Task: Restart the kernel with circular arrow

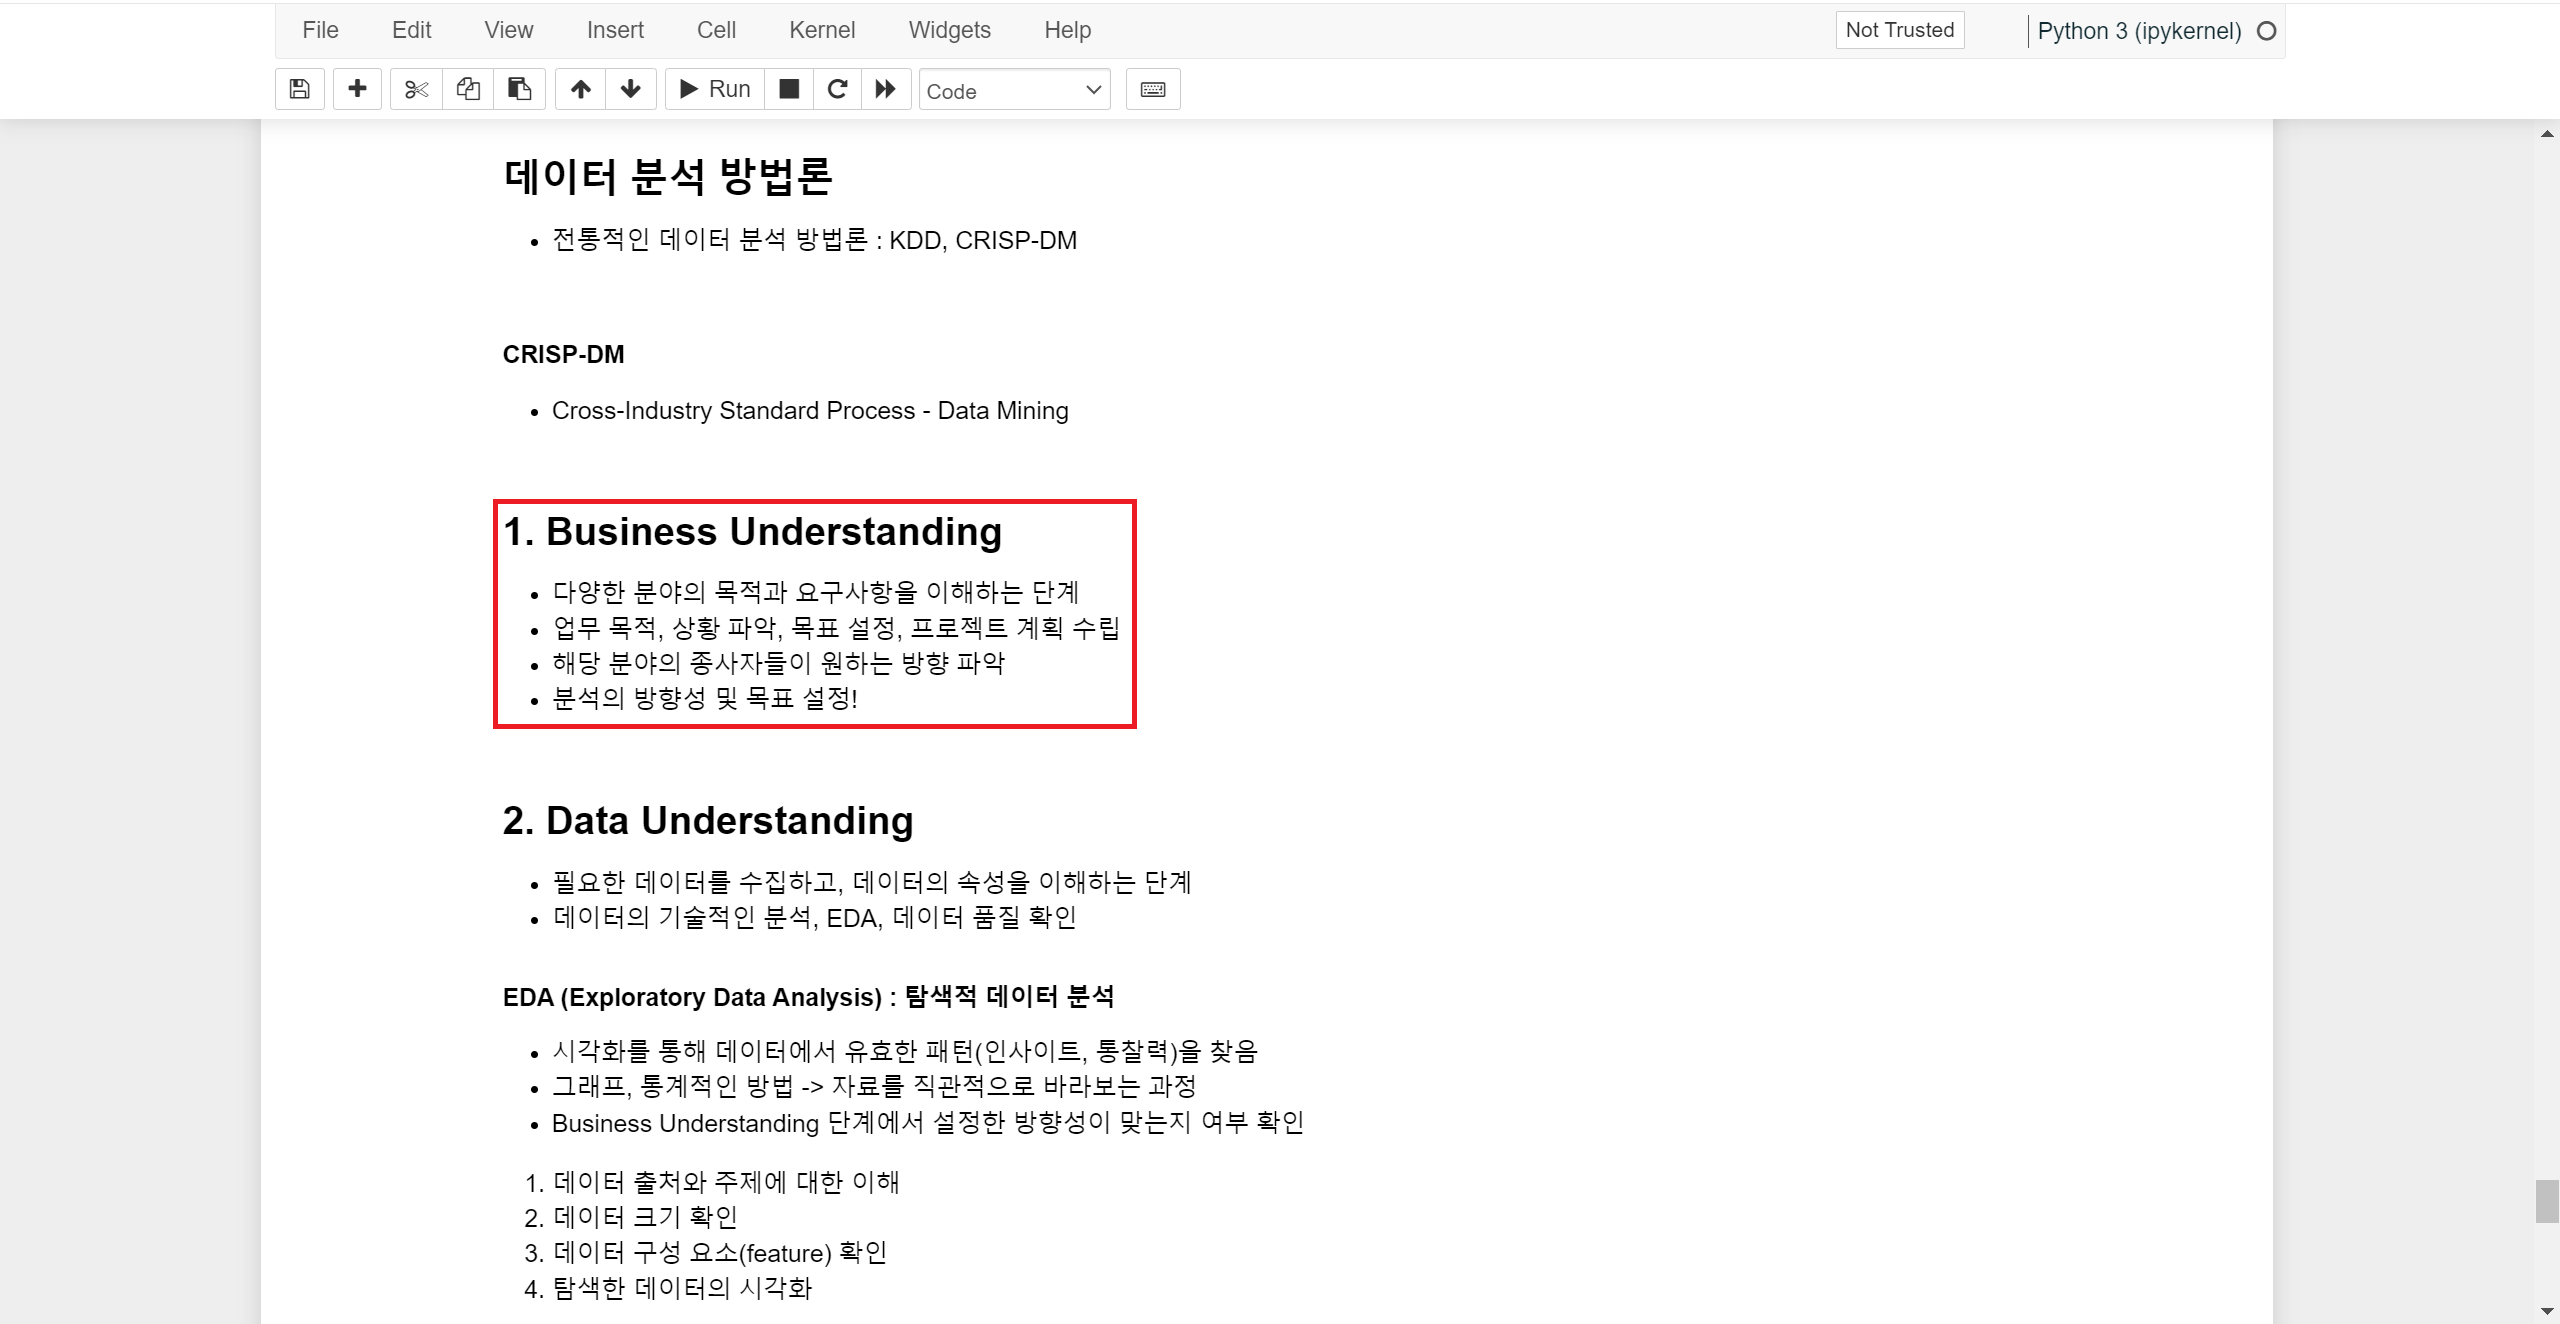Action: click(838, 89)
